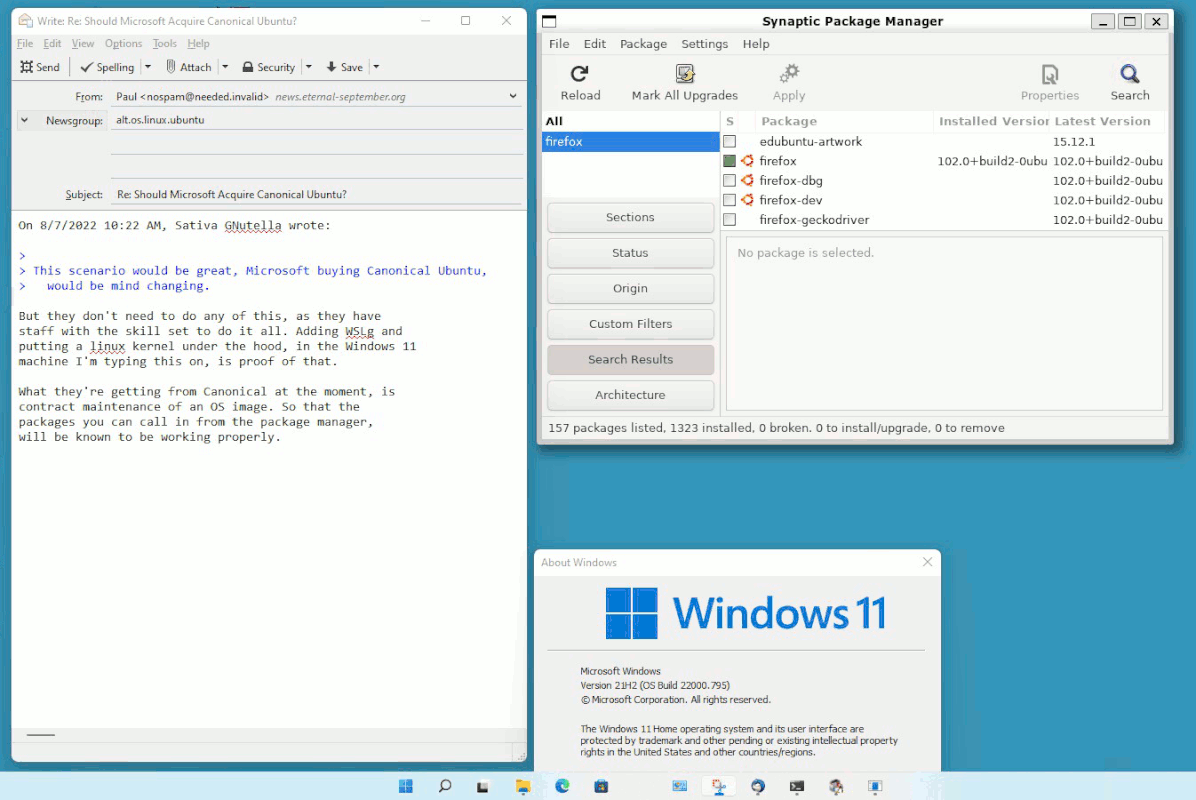Click the Attach paperclip button
This screenshot has width=1196, height=800.
pos(188,67)
